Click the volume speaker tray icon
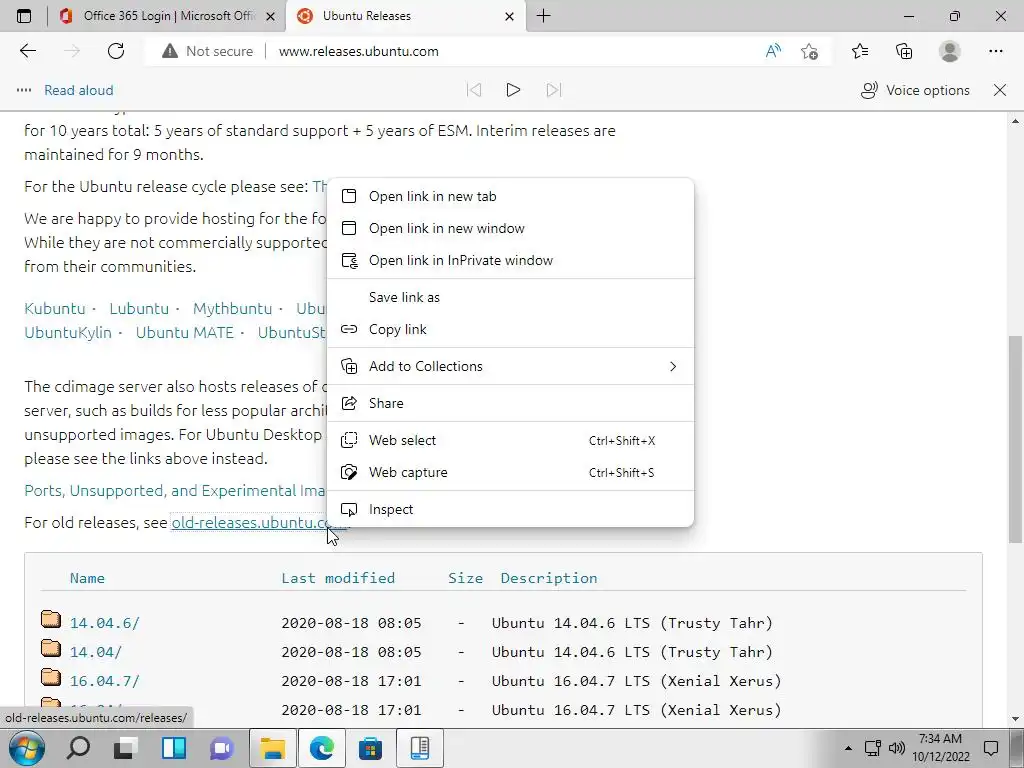The width and height of the screenshot is (1024, 768). click(x=897, y=748)
